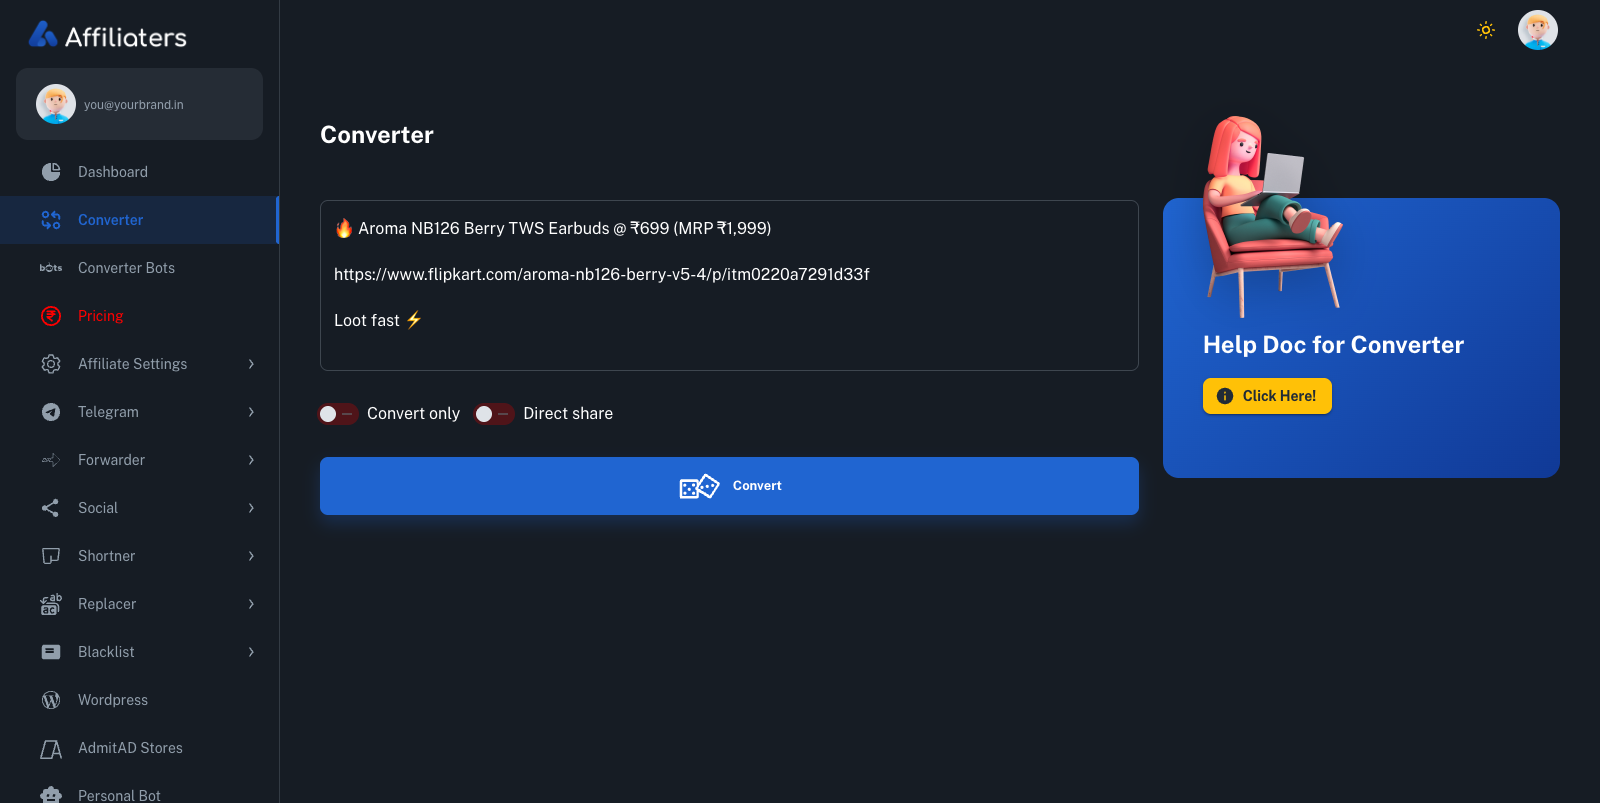Expand the Affiliate Settings chevron
The image size is (1600, 803).
pos(251,364)
